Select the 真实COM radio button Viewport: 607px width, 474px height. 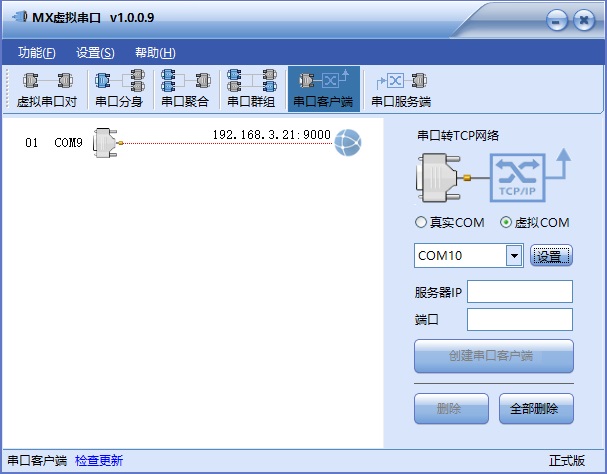(x=450, y=222)
